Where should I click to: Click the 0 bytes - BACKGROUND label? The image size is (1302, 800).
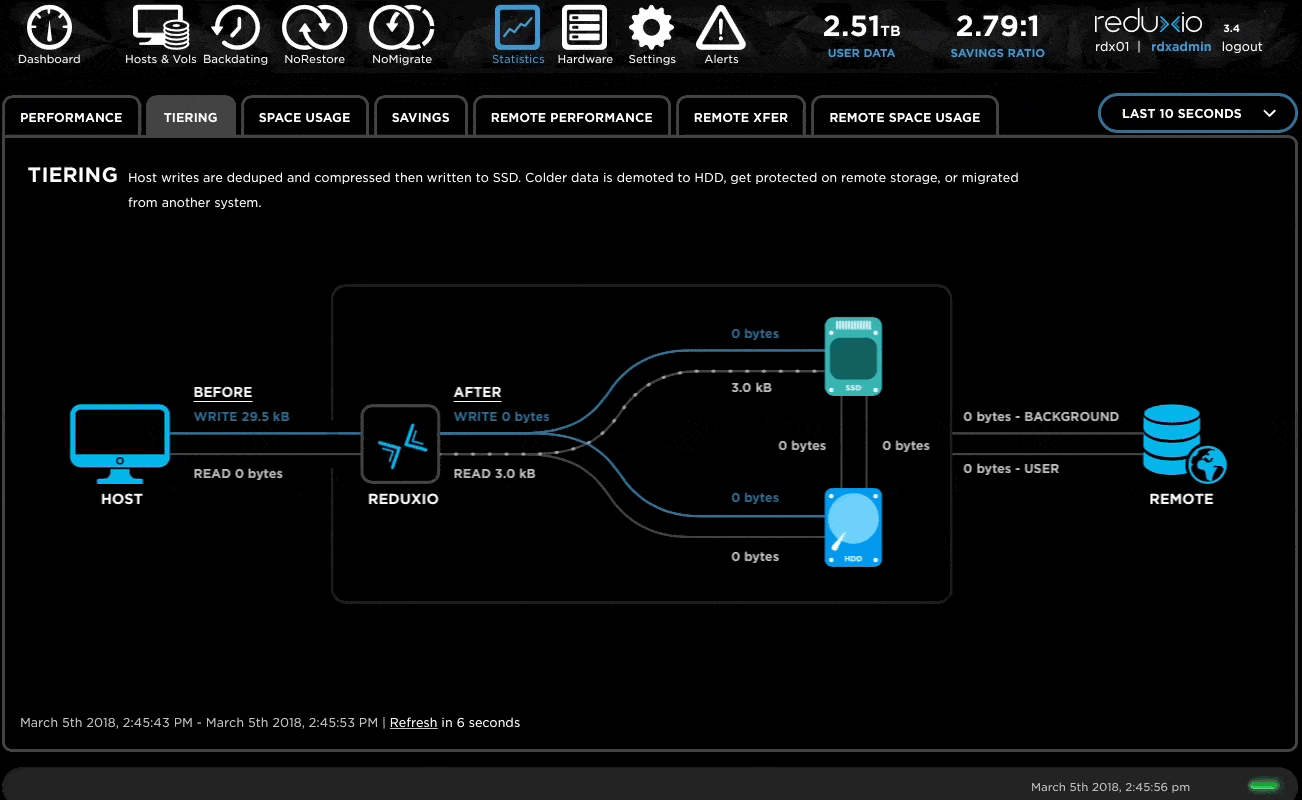(1041, 416)
